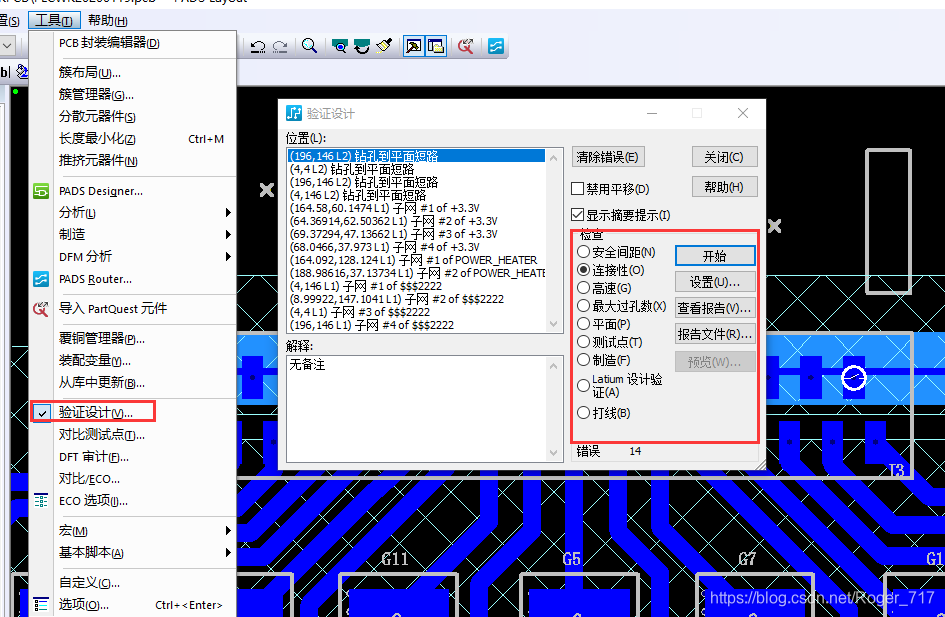Screen dimensions: 945x617
Task: Click the 开始 button to start check
Action: click(x=715, y=256)
